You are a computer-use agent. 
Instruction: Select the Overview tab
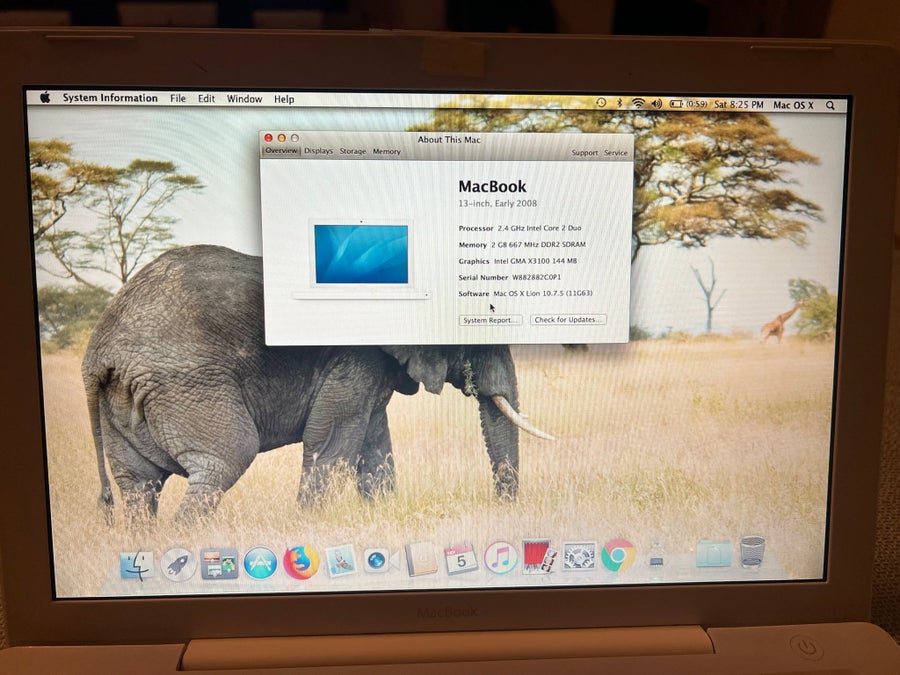point(281,150)
